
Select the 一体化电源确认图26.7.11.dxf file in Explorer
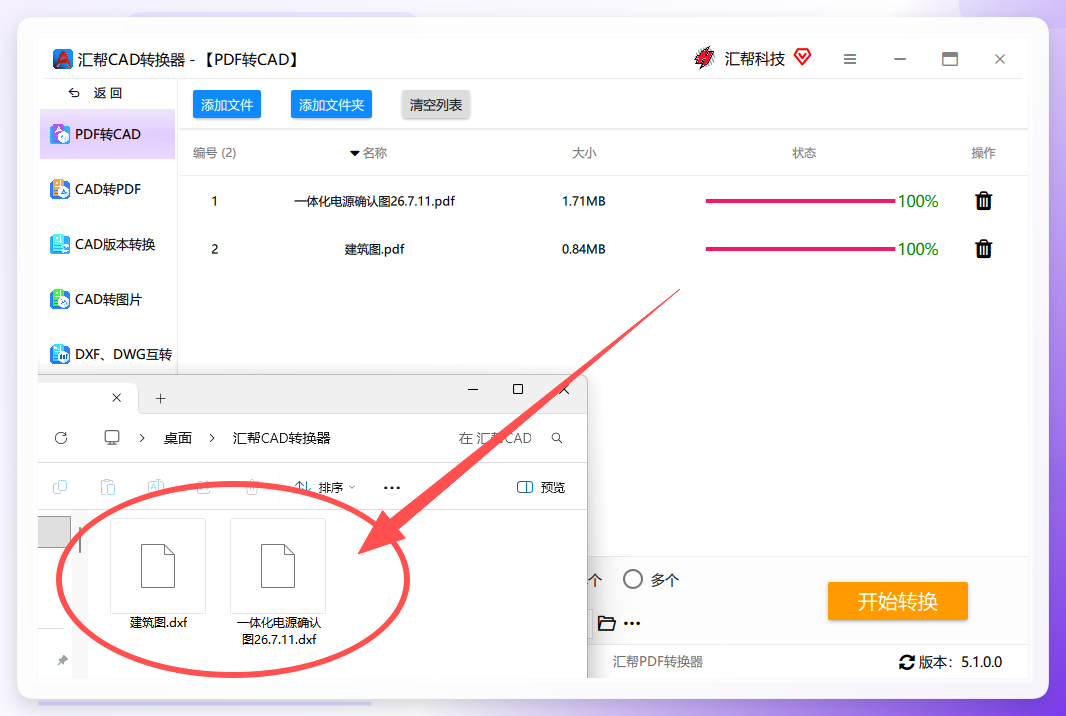(278, 583)
